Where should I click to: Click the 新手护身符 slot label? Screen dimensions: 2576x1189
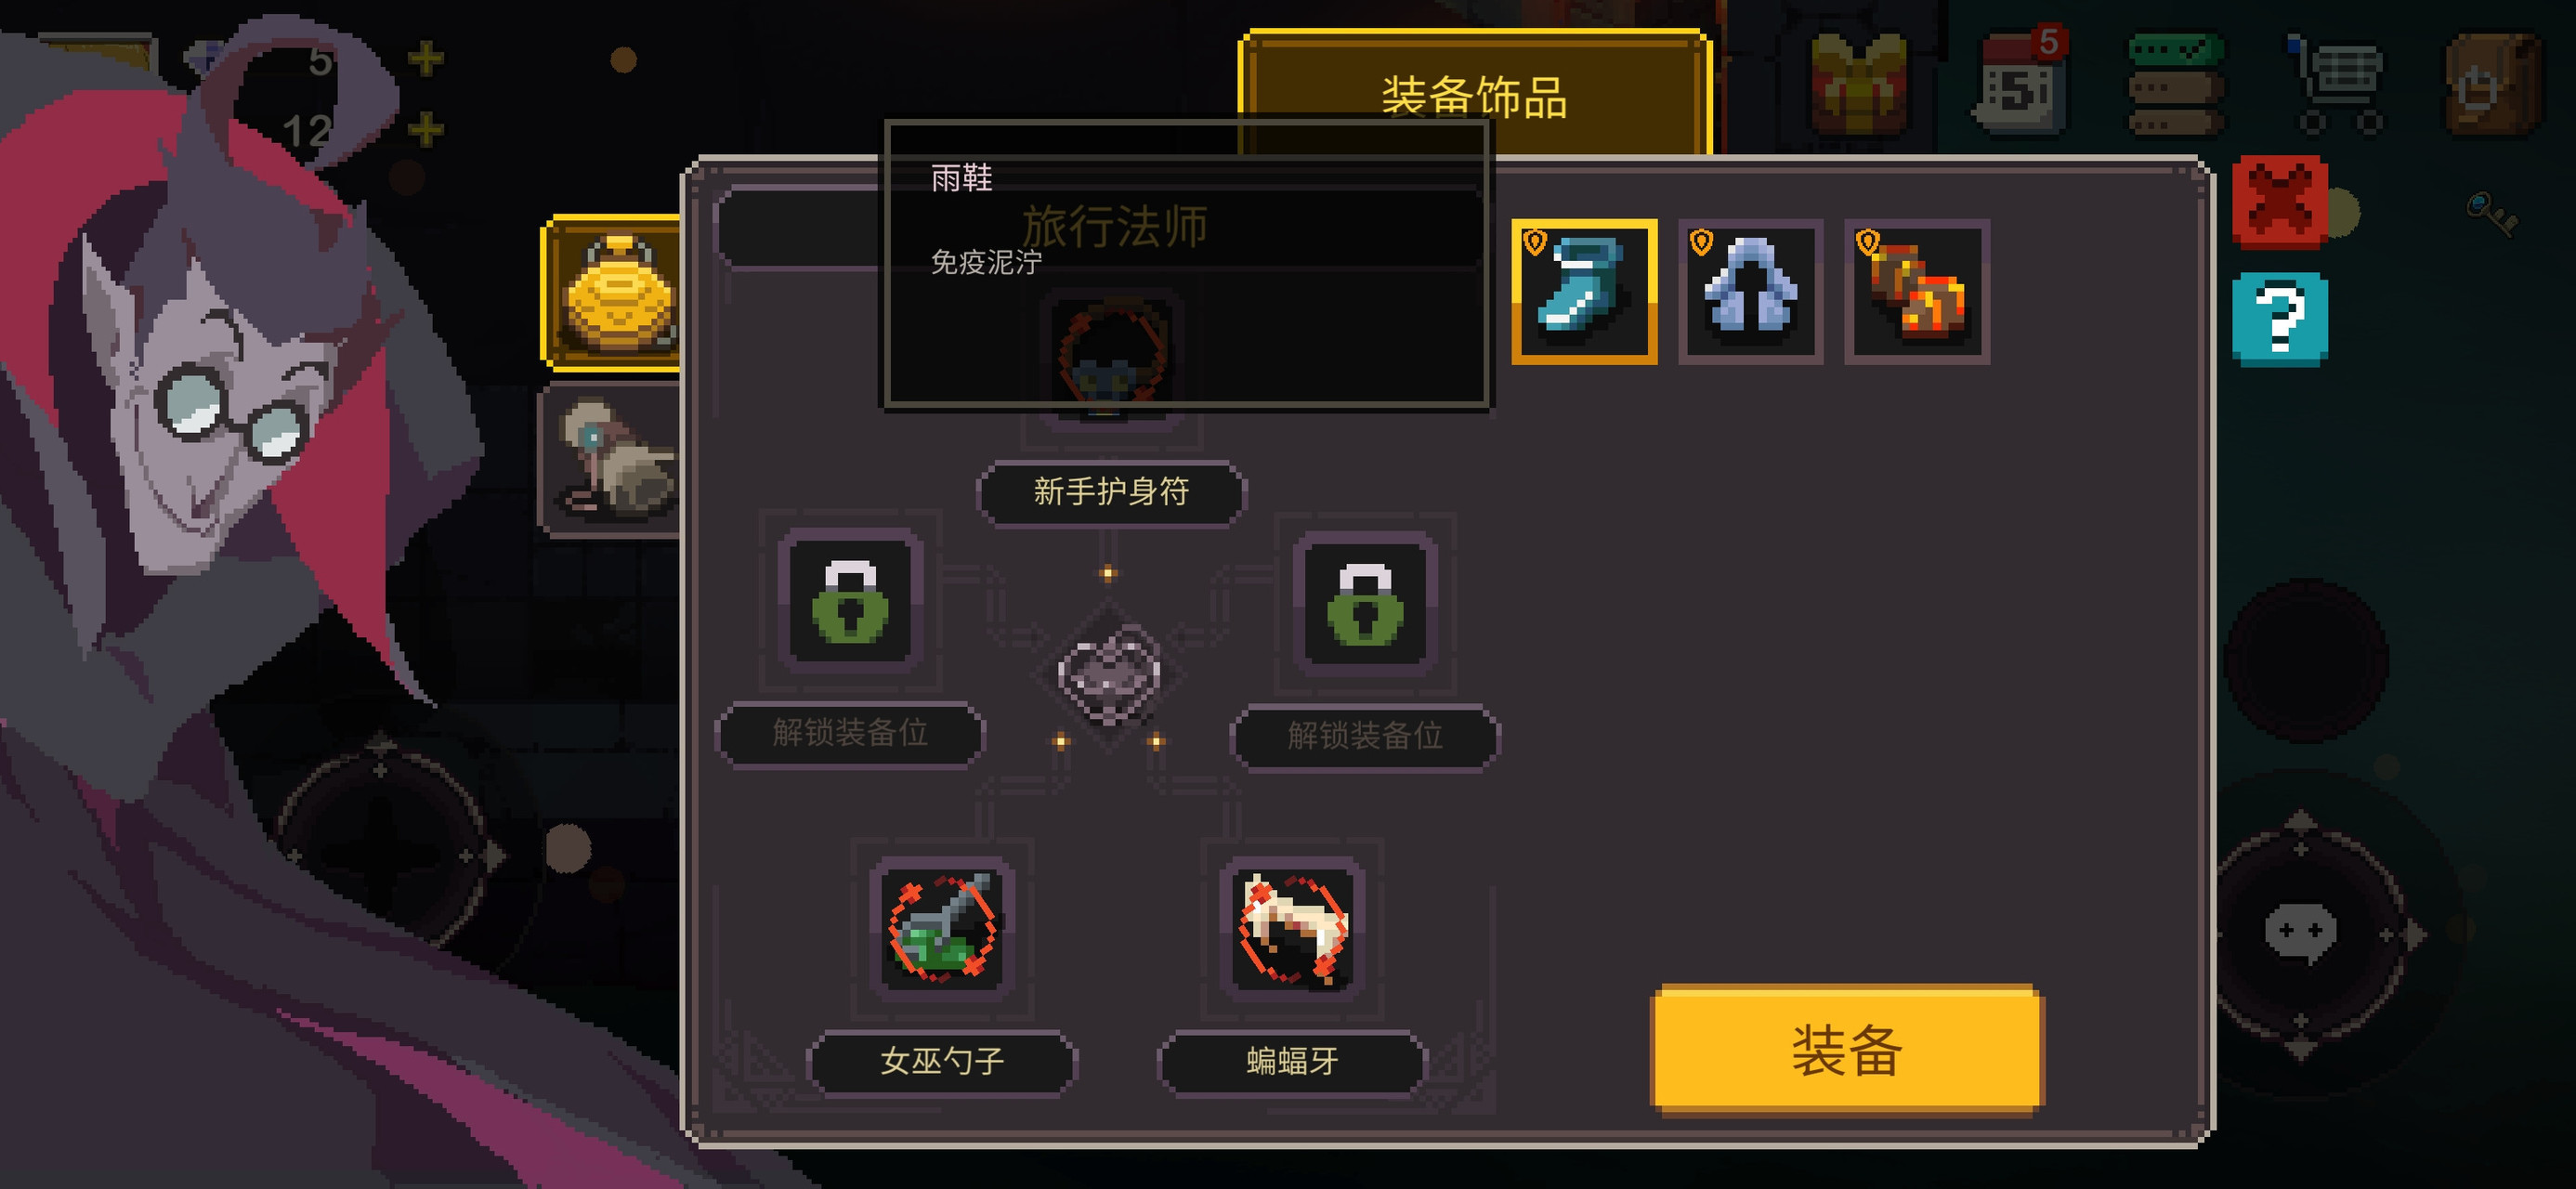click(x=1111, y=492)
